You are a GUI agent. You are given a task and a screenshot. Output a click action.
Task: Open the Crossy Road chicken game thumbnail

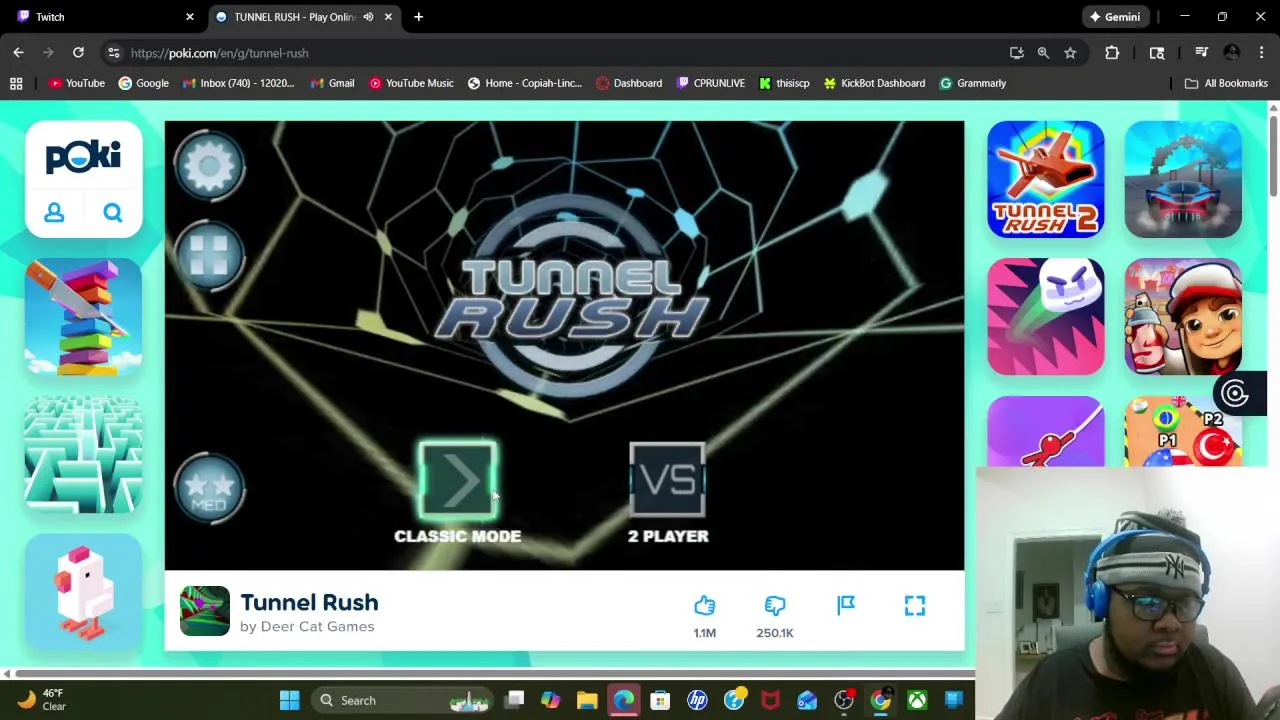click(x=84, y=592)
